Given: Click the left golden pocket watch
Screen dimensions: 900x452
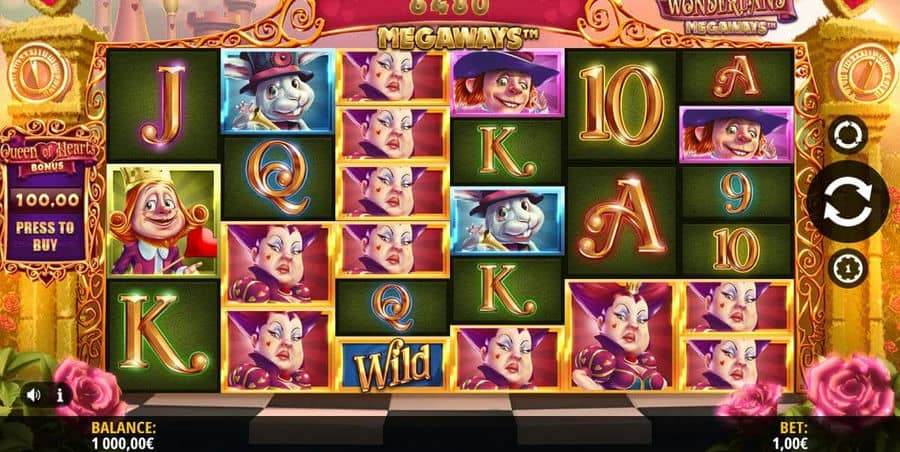Looking at the screenshot, I should [x=39, y=72].
